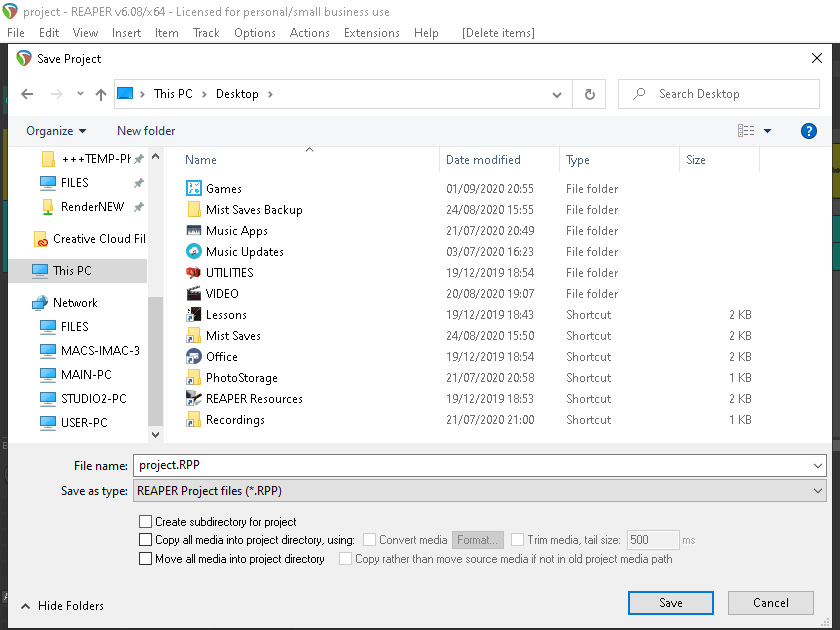Toggle the Convert media checkbox
Screen dimensions: 840x630
[x=369, y=539]
